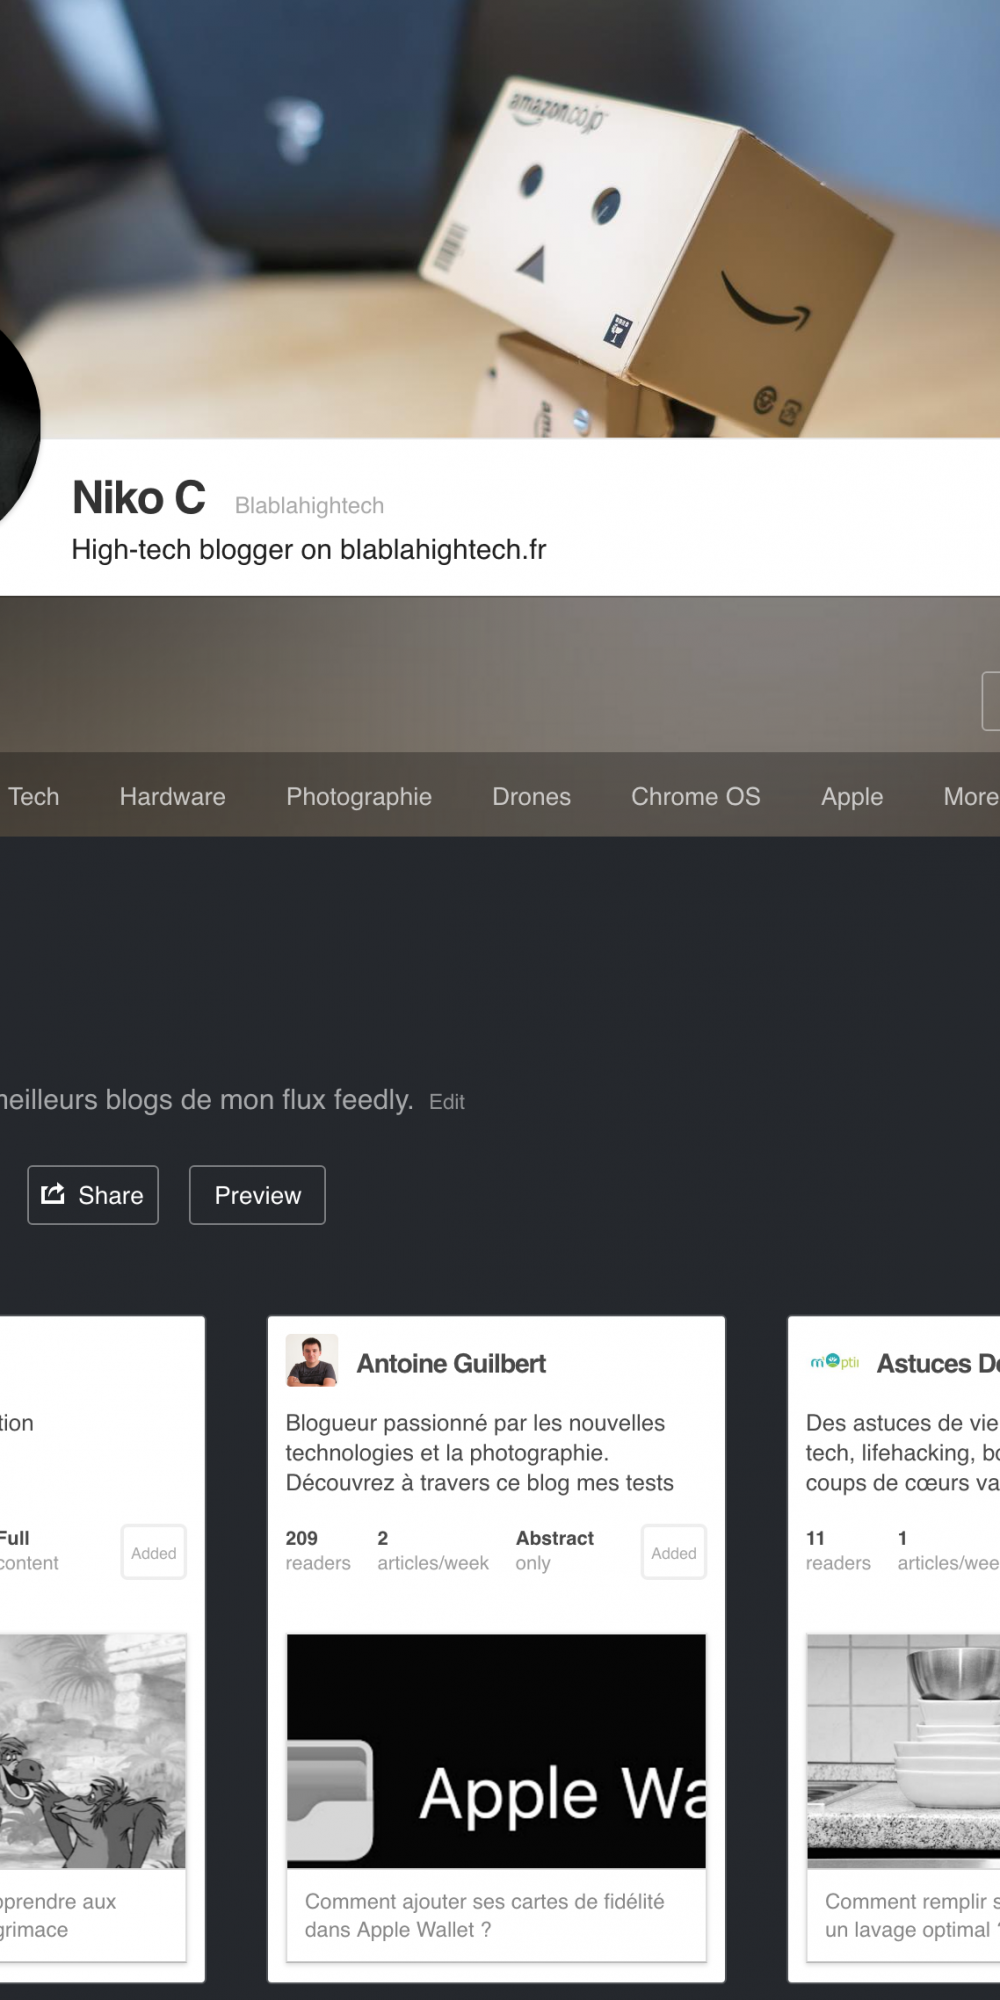Viewport: 1000px width, 2000px height.
Task: Click the share arrow icon
Action: 53,1193
